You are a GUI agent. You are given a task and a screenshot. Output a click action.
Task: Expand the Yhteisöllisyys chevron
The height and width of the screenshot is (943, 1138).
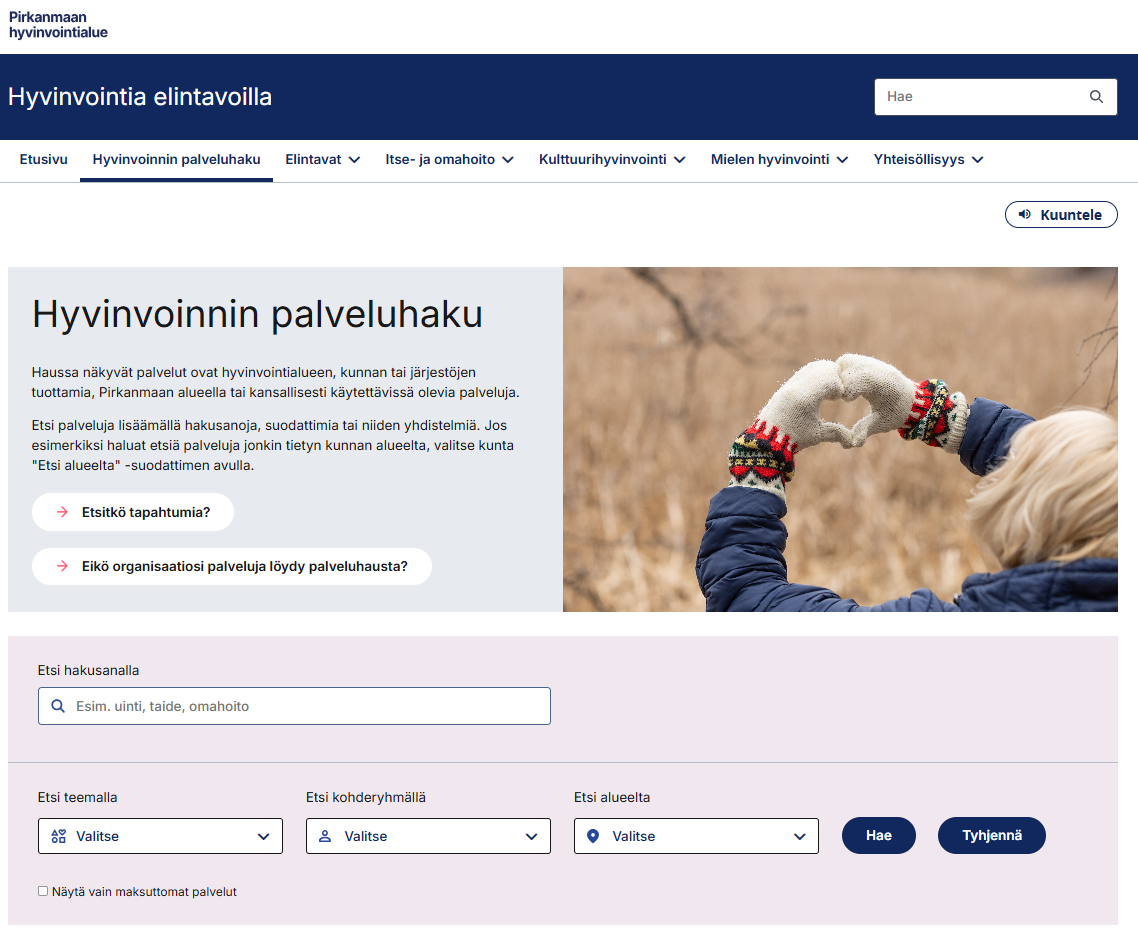click(978, 160)
